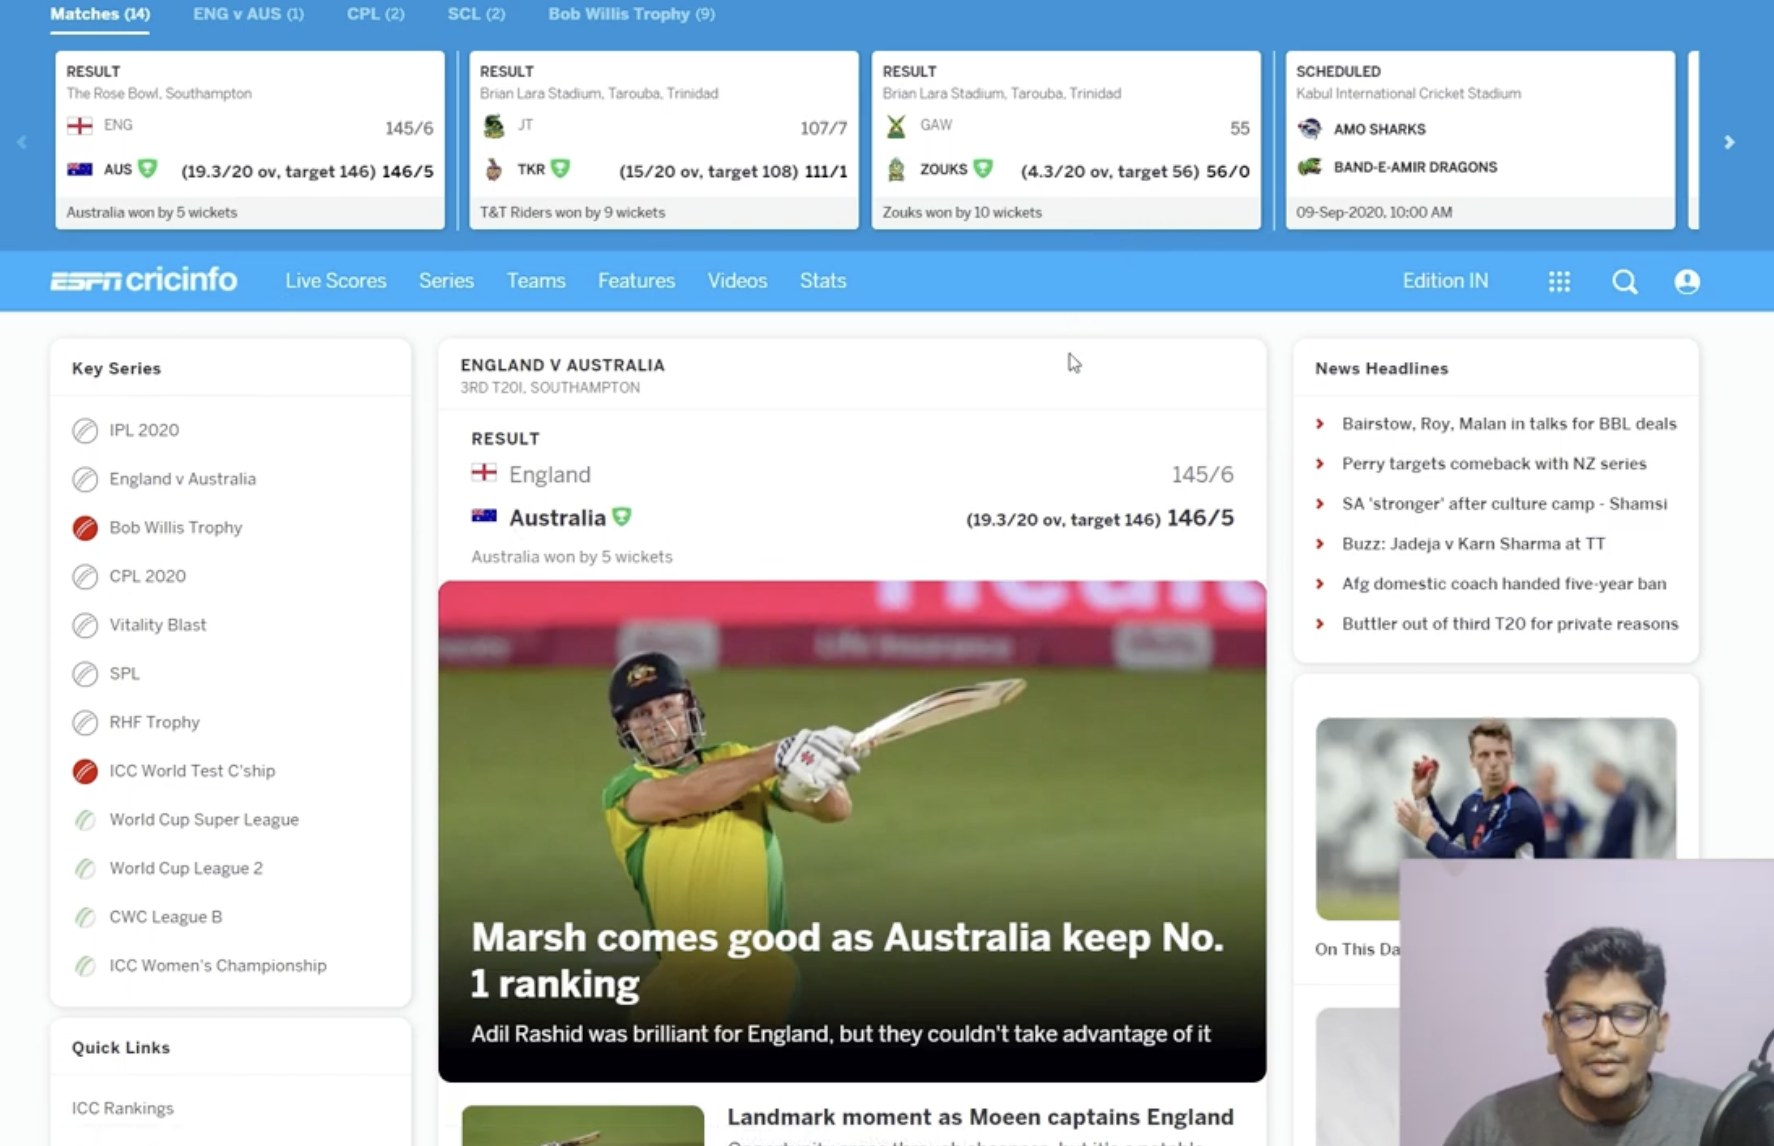Open the ICC Rankings quick link
The width and height of the screenshot is (1774, 1146).
coord(122,1108)
